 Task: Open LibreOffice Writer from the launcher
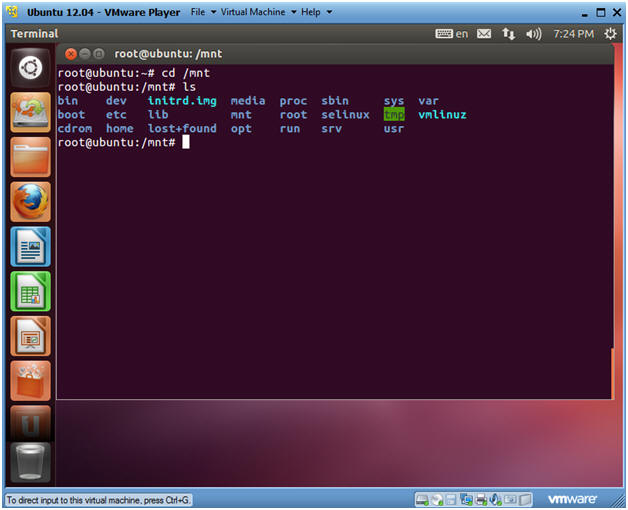click(x=30, y=246)
